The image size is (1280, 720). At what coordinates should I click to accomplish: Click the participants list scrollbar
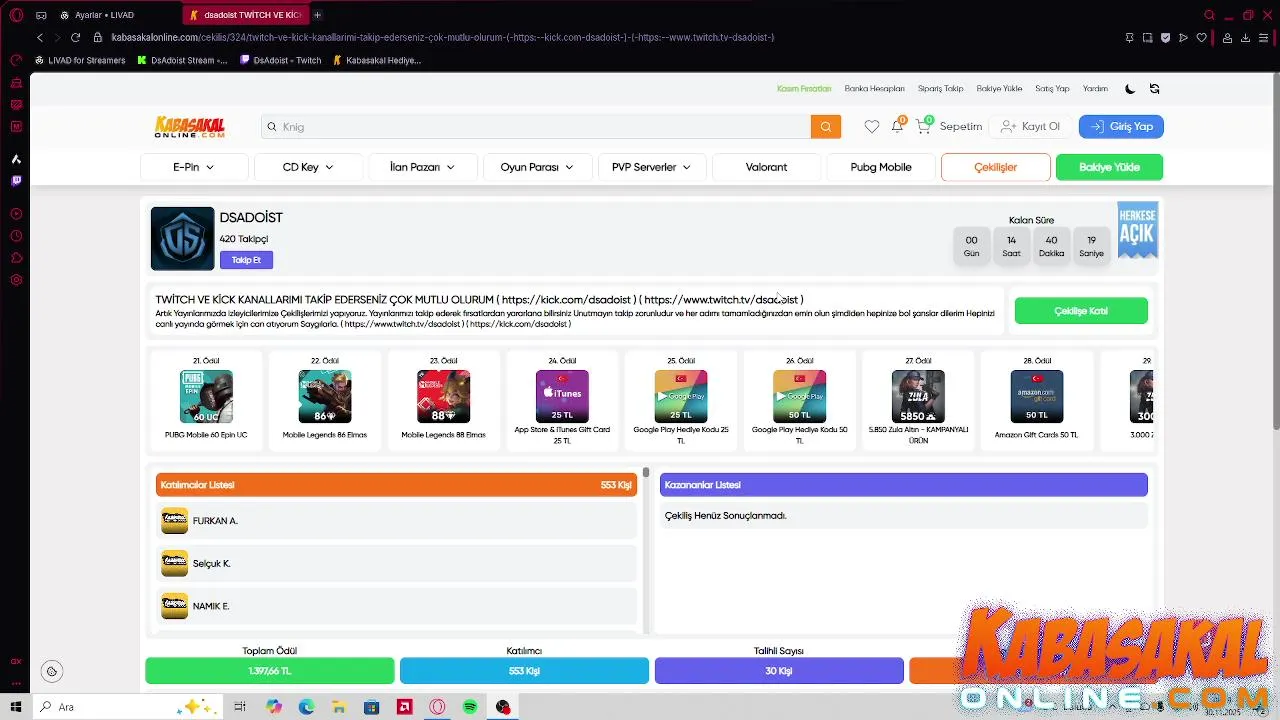click(x=646, y=472)
